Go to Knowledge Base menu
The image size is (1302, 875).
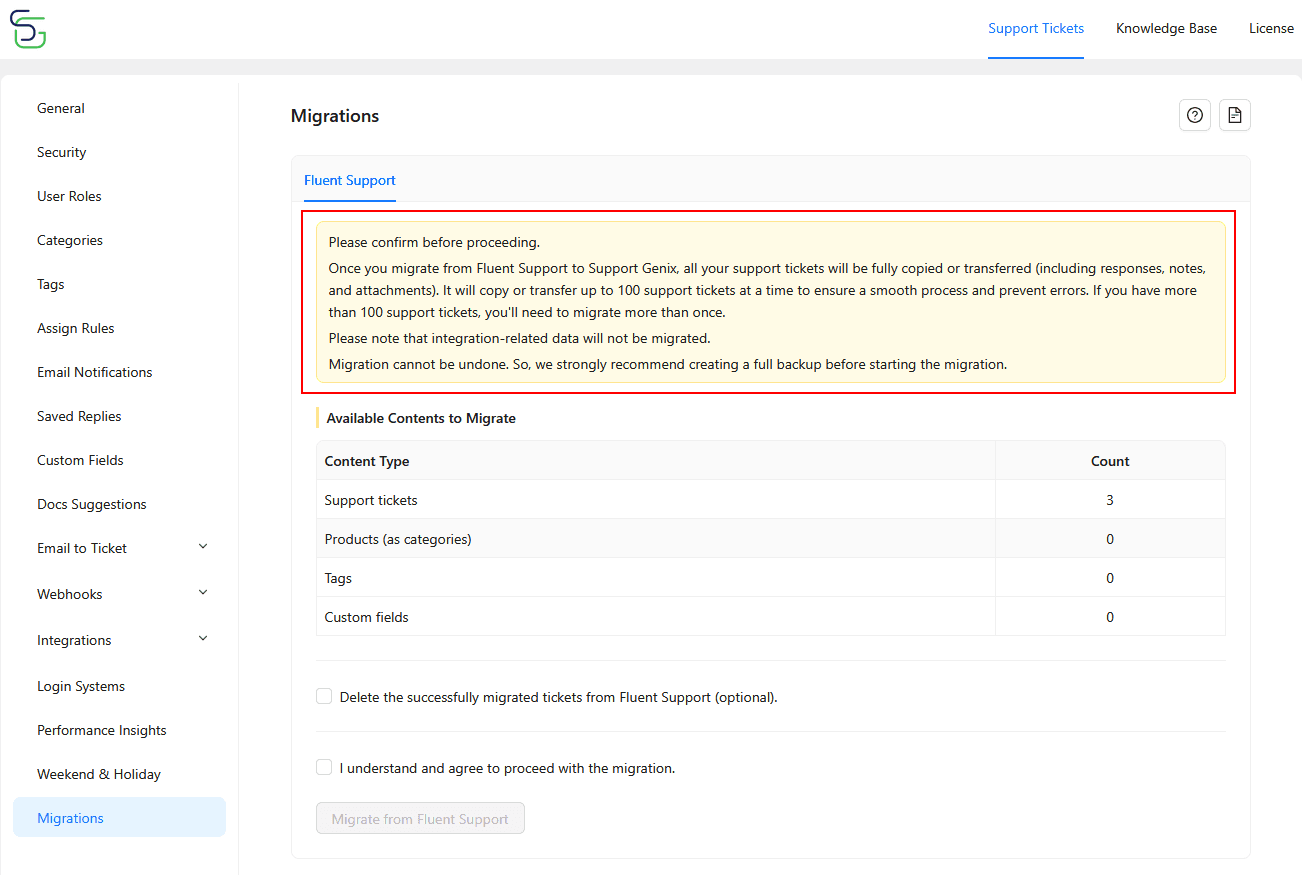(x=1166, y=29)
